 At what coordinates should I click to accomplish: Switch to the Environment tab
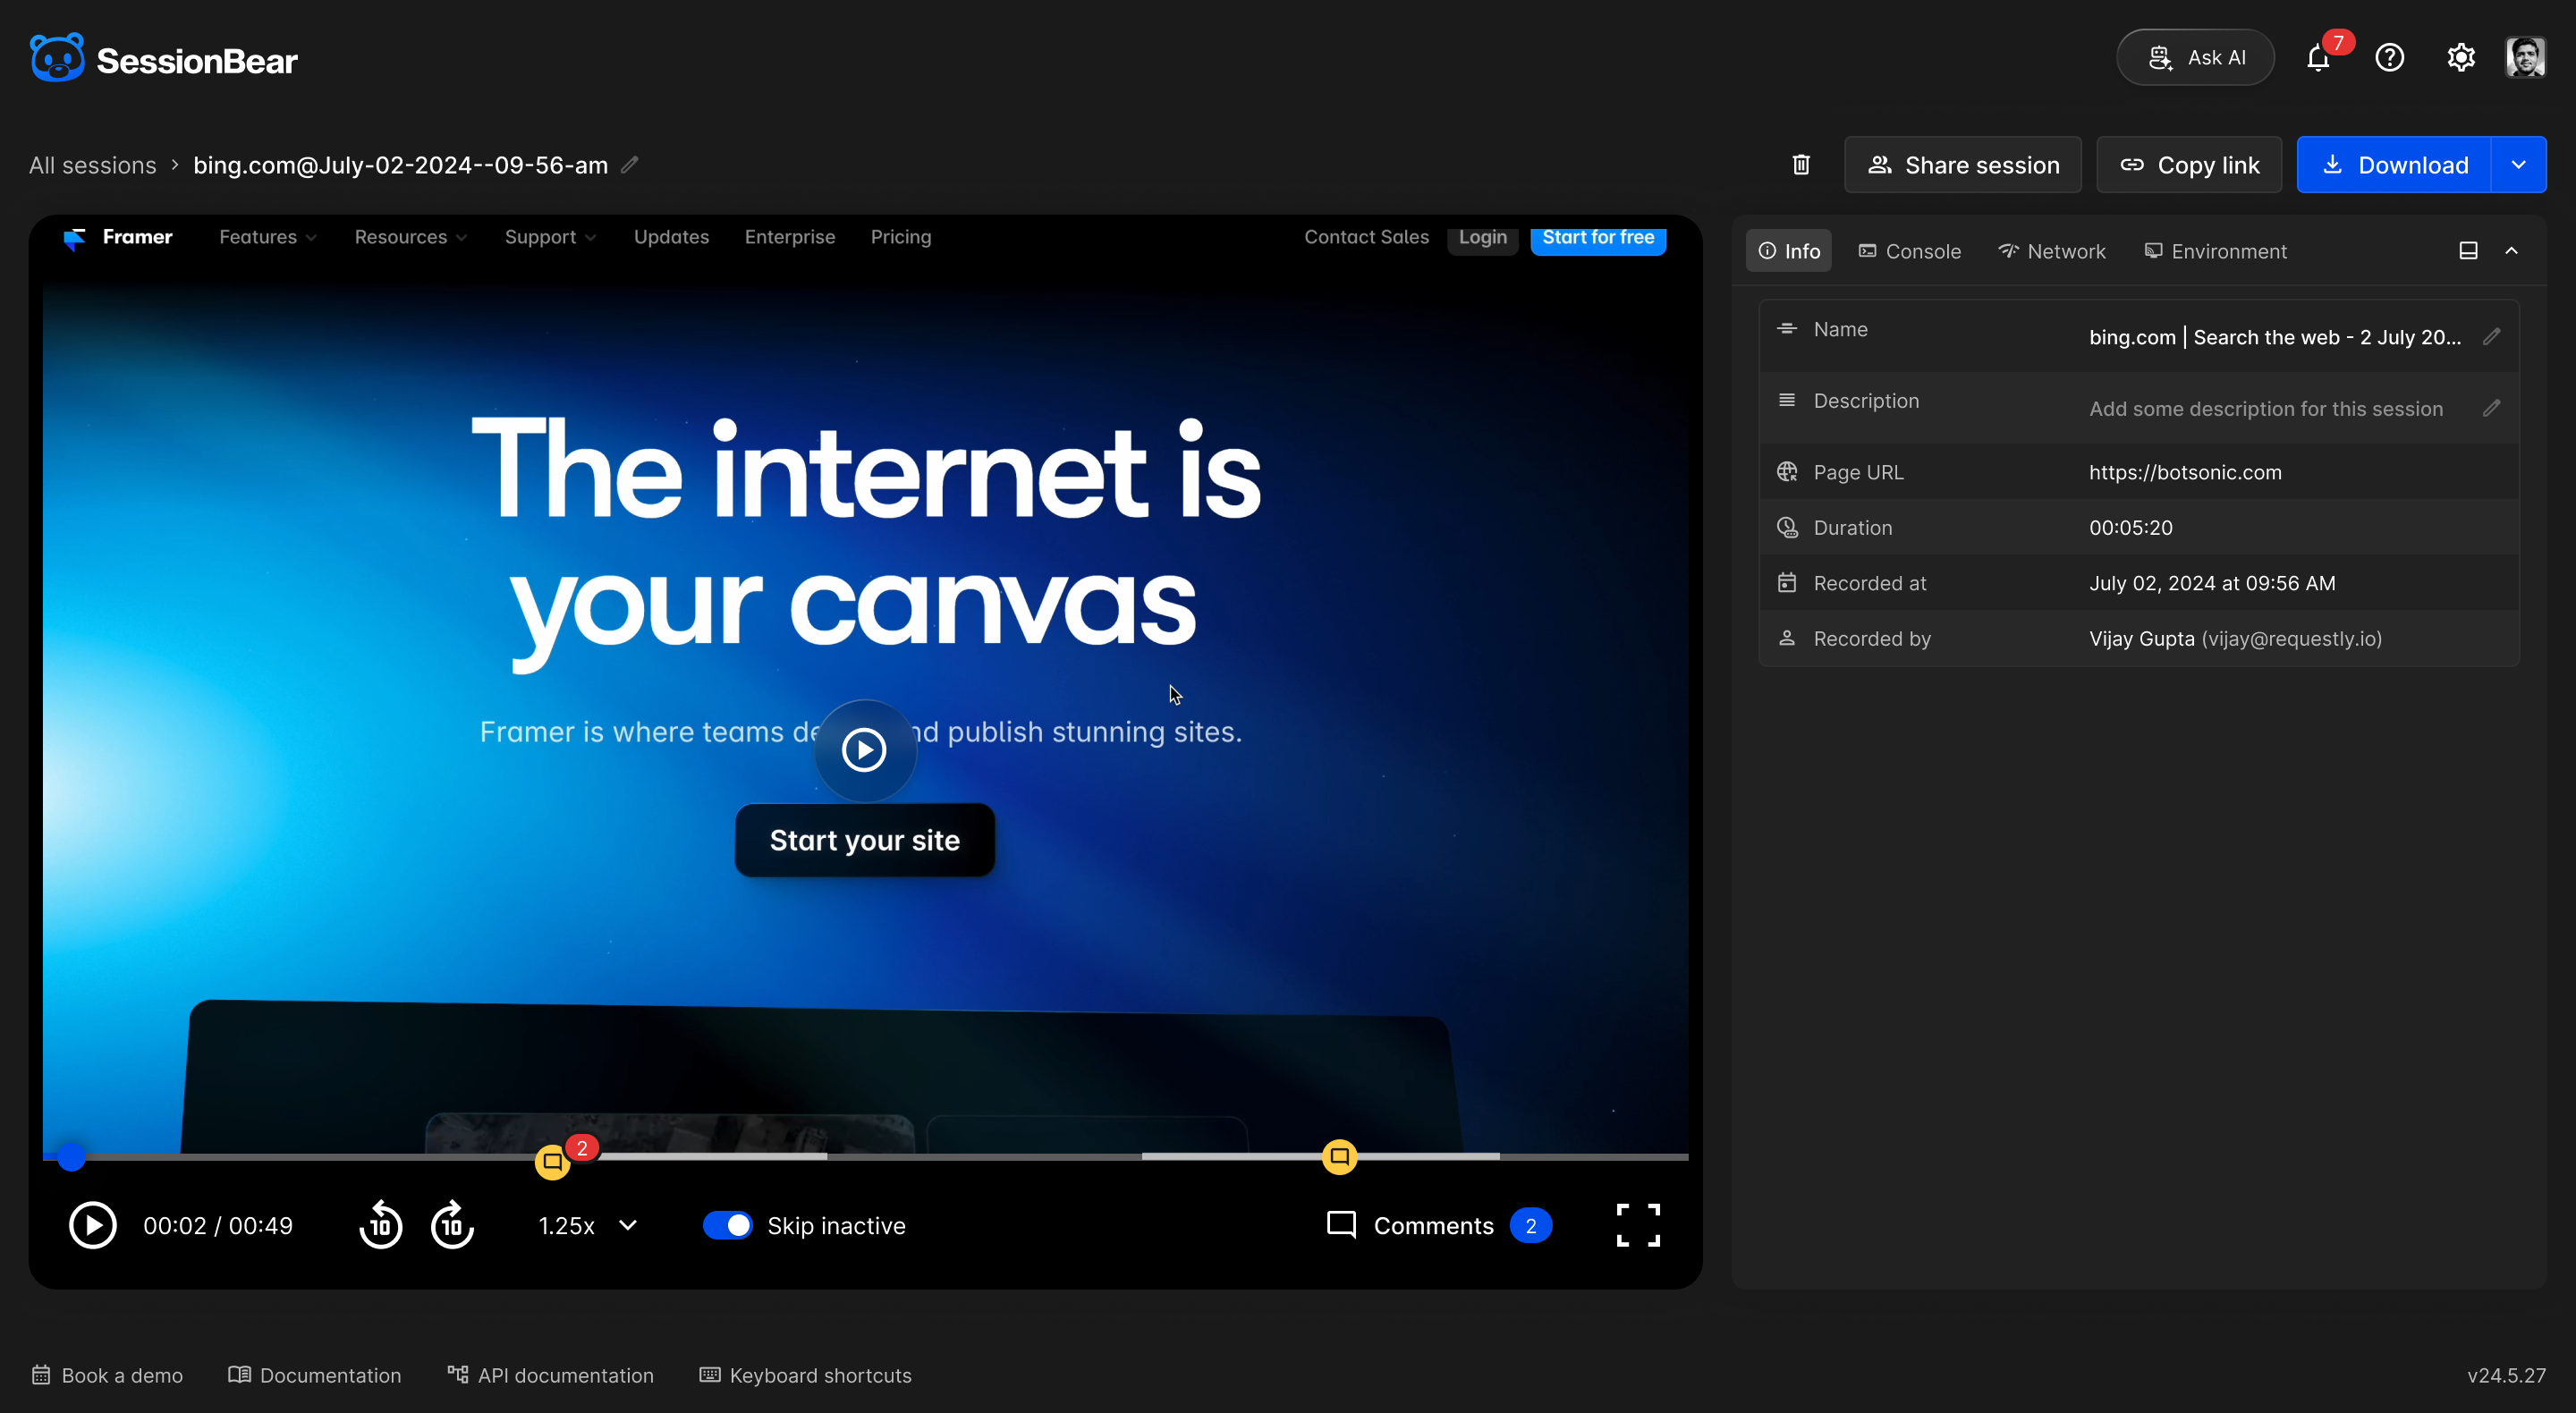click(2215, 251)
